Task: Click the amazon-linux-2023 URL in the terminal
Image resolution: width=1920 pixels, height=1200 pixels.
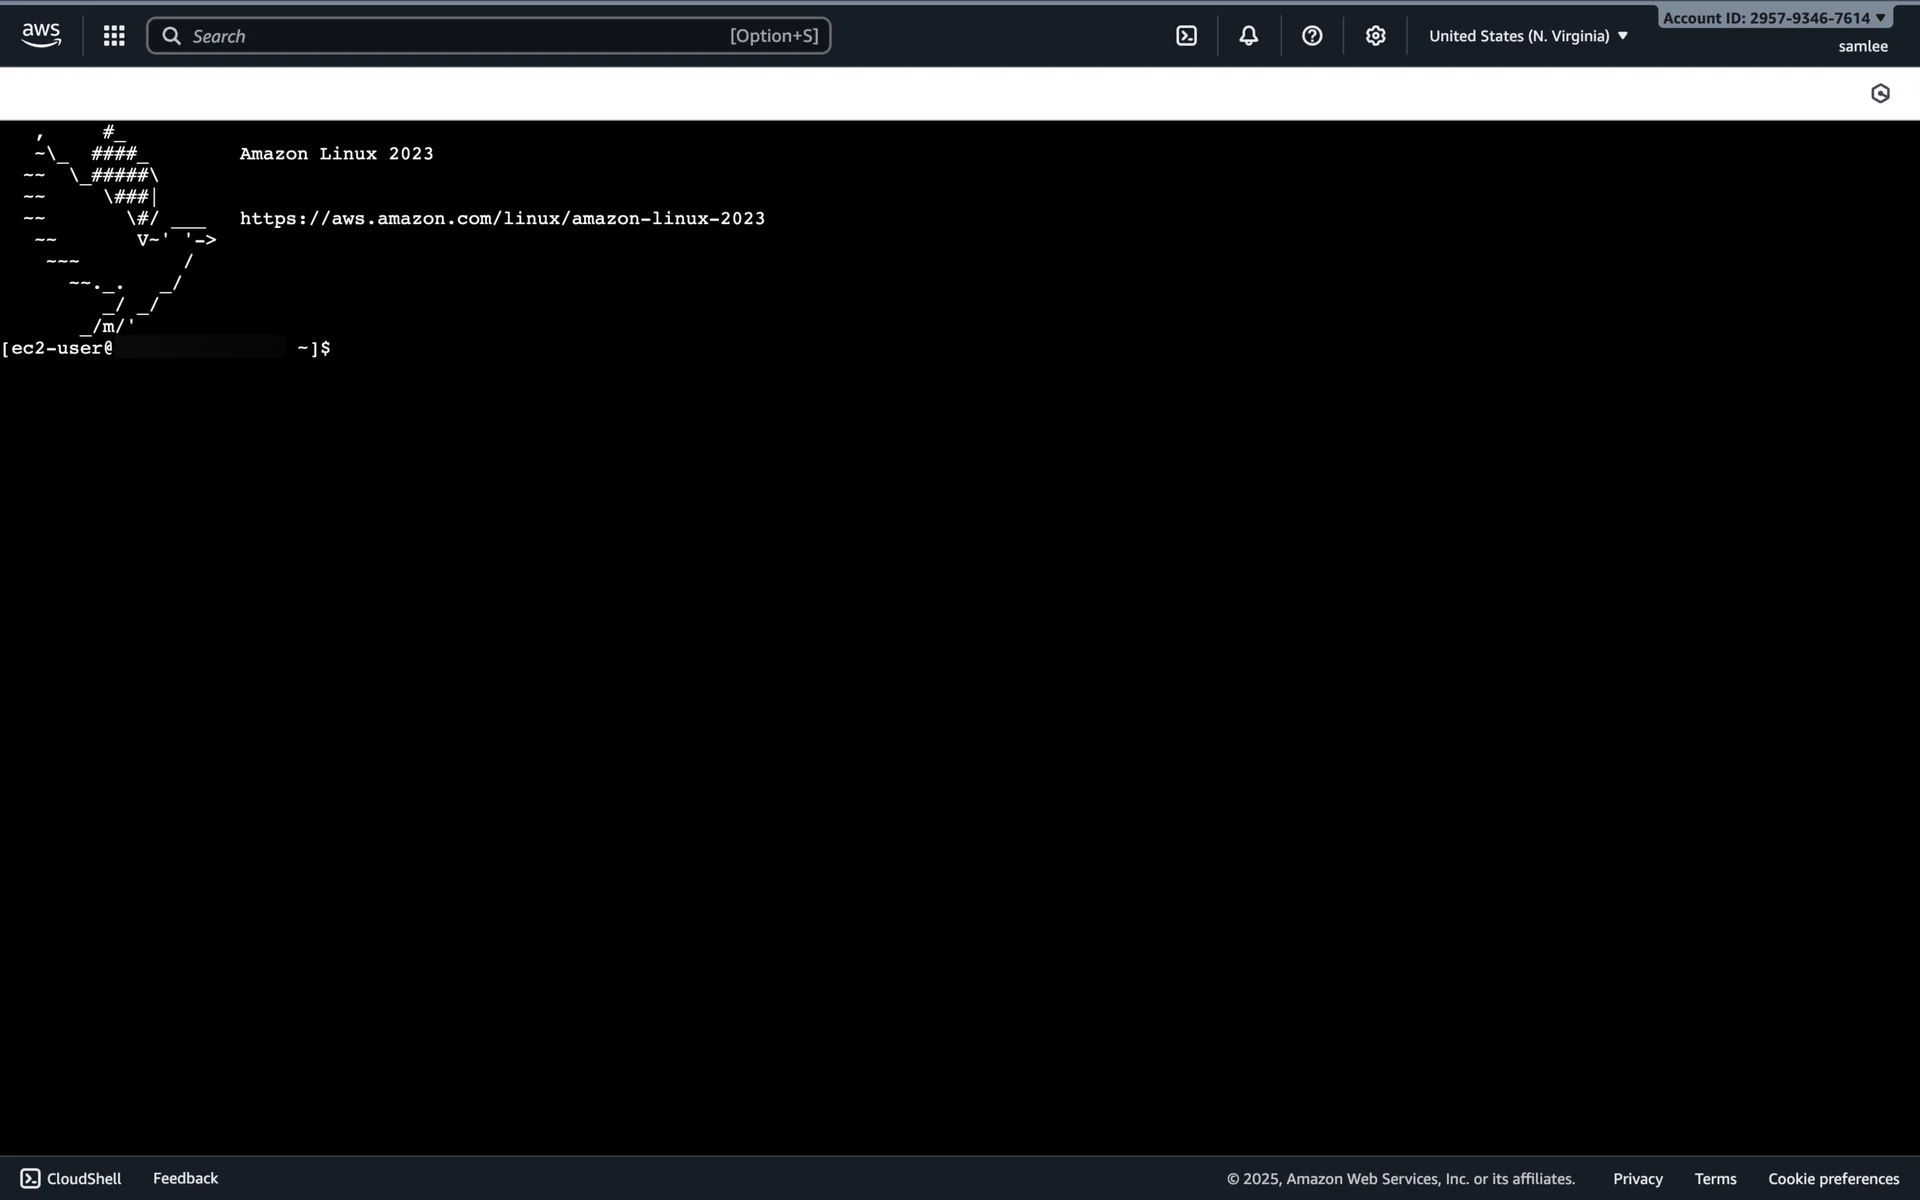Action: pos(502,218)
